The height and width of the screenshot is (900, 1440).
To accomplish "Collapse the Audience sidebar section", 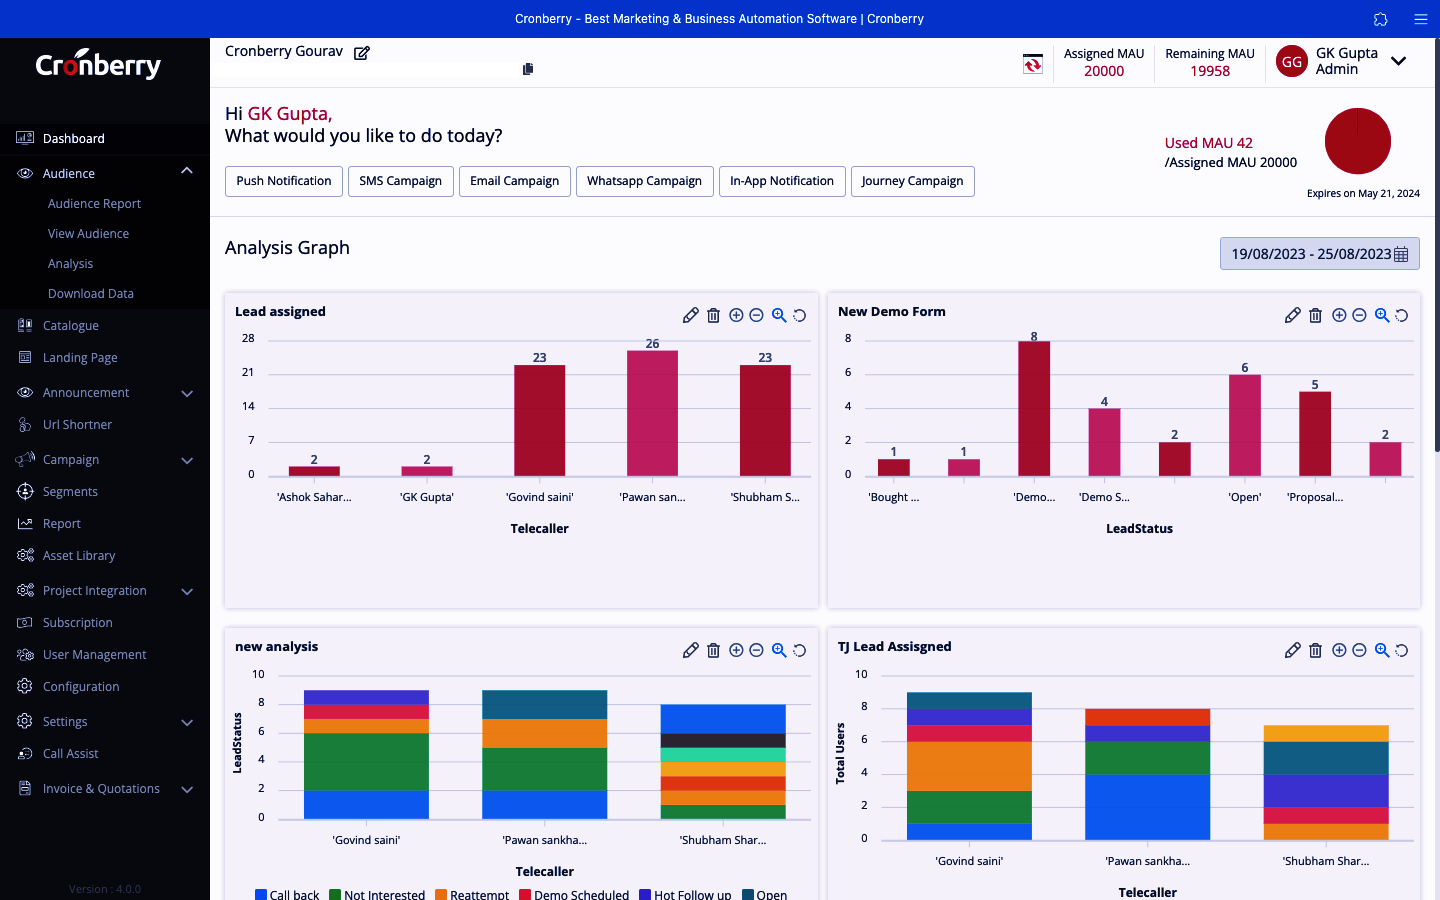I will [186, 172].
